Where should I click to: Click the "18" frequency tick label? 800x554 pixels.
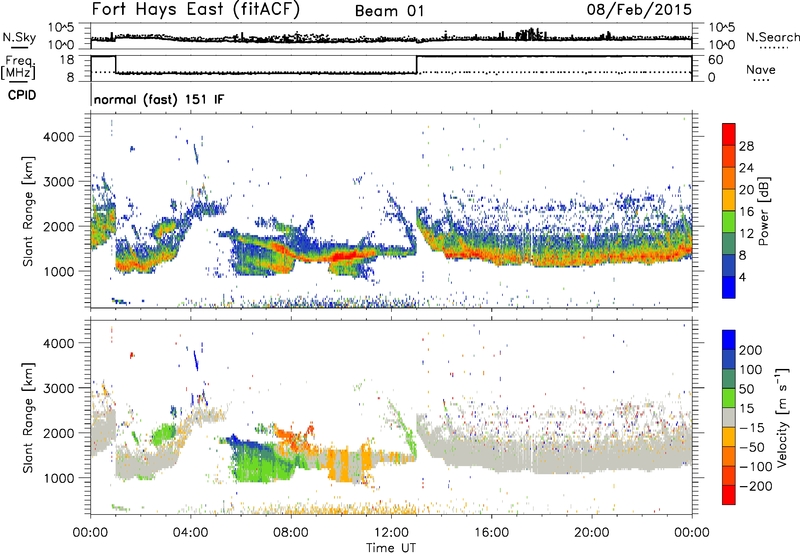coord(67,60)
